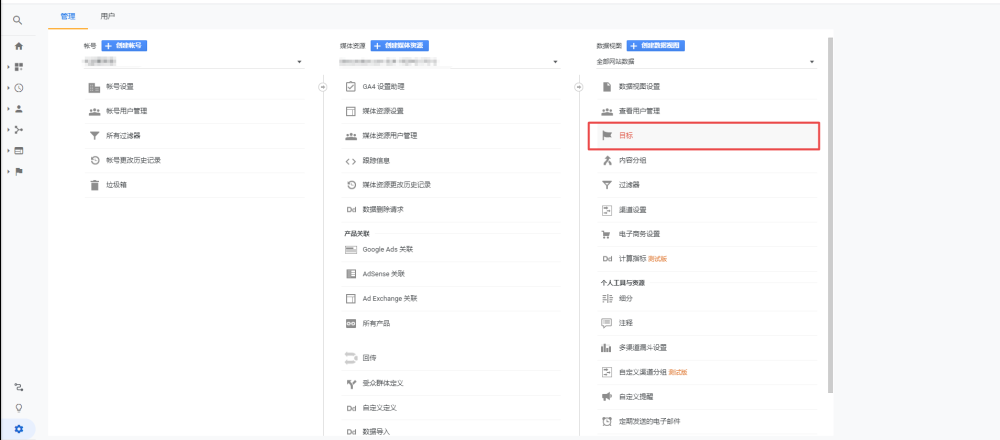Open the Admin gear icon at bottom

pos(18,429)
